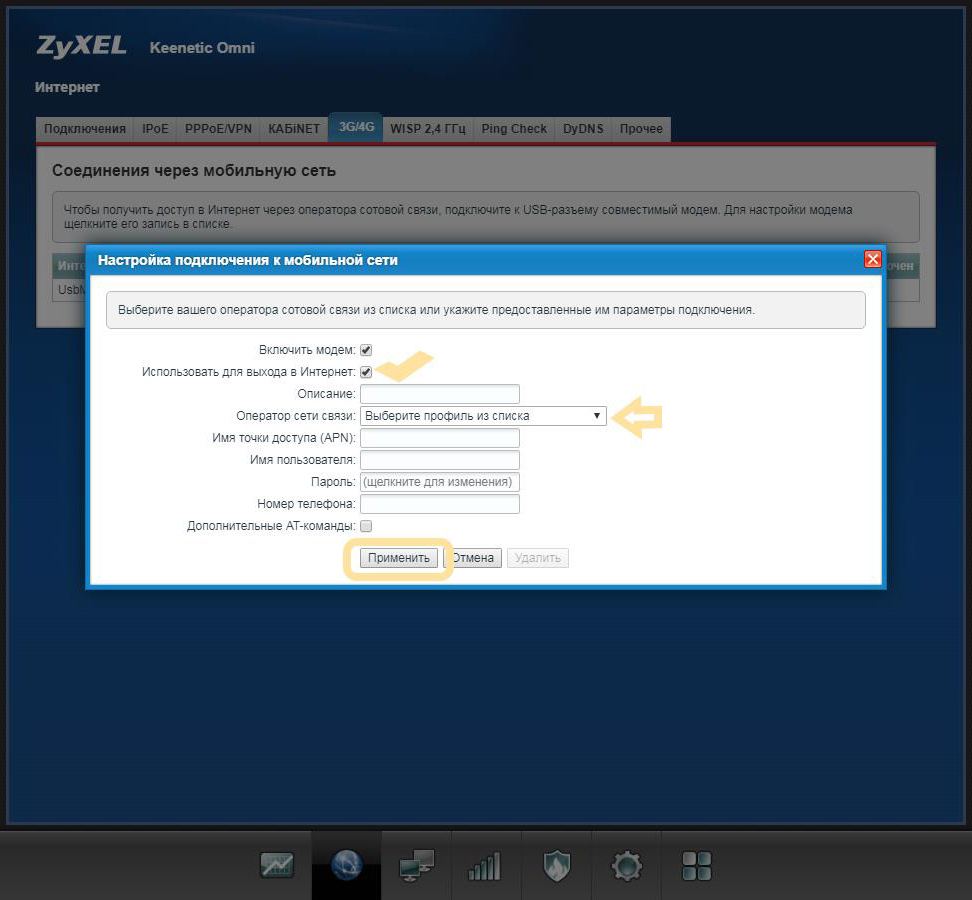972x900 pixels.
Task: Open home network computers icon
Action: click(416, 865)
